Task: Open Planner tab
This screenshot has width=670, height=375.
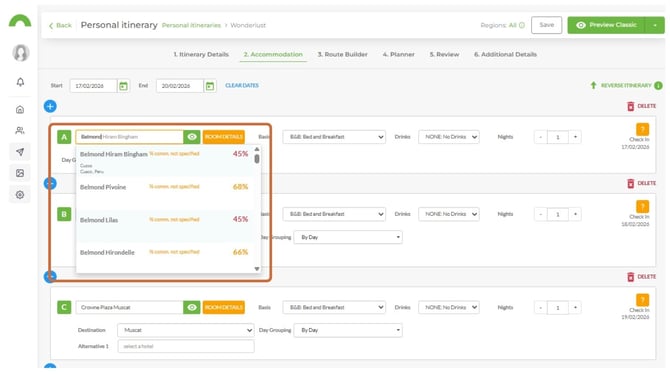Action: pyautogui.click(x=398, y=55)
